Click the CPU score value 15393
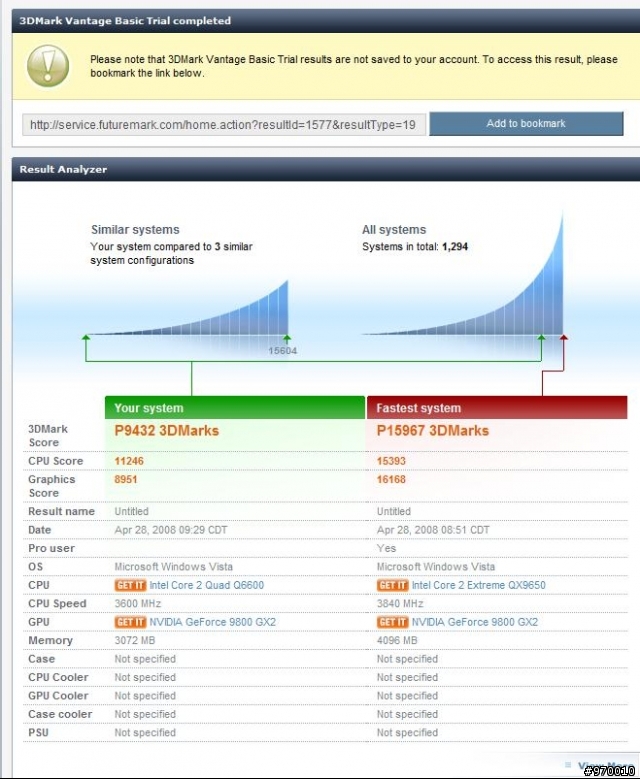The width and height of the screenshot is (640, 779). point(391,461)
